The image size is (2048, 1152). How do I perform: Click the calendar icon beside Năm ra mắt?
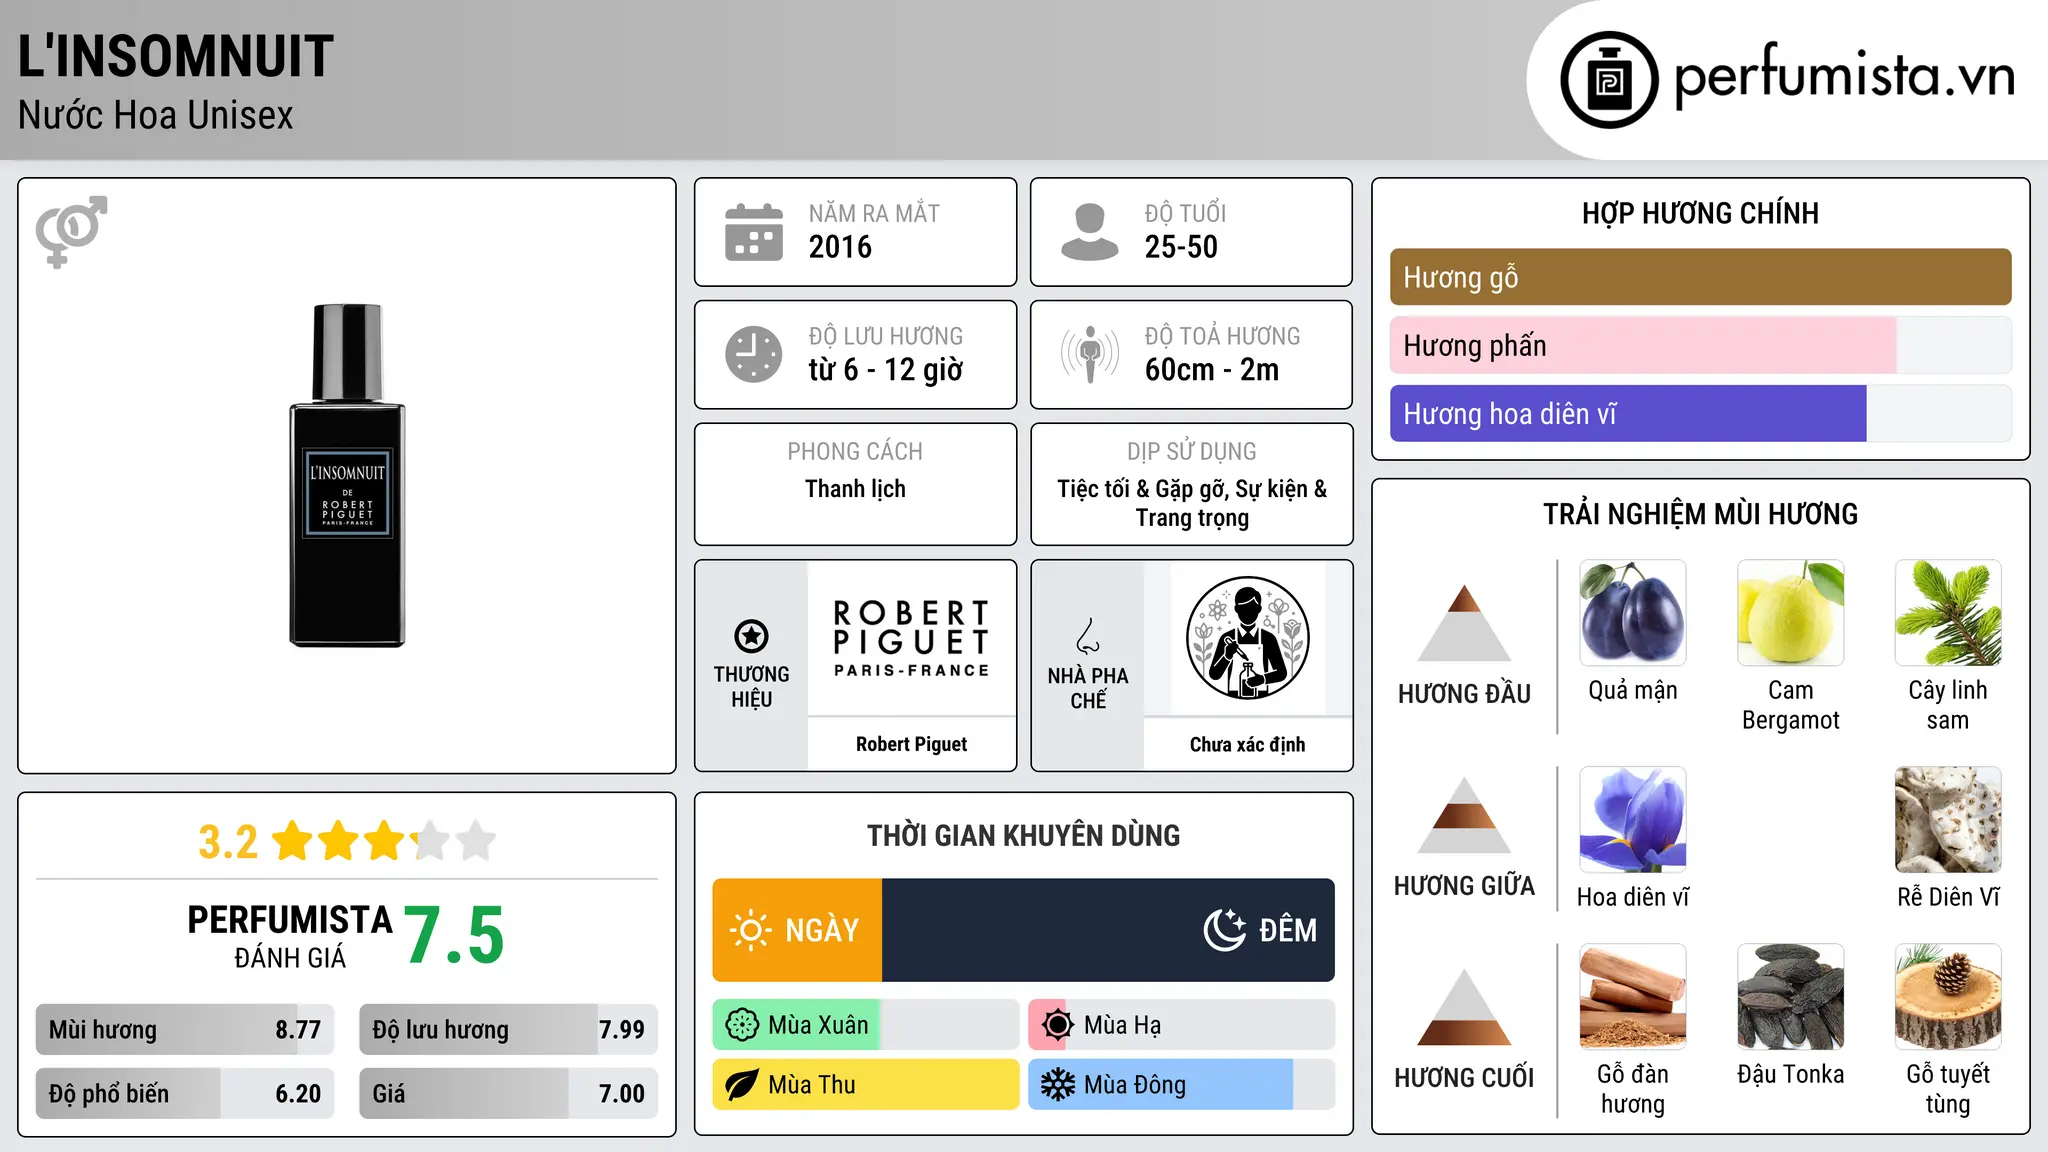point(754,232)
